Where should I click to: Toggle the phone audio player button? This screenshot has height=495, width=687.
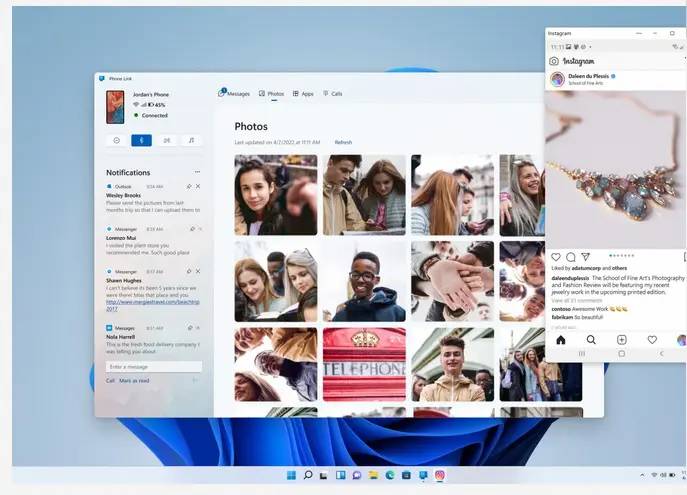(191, 141)
